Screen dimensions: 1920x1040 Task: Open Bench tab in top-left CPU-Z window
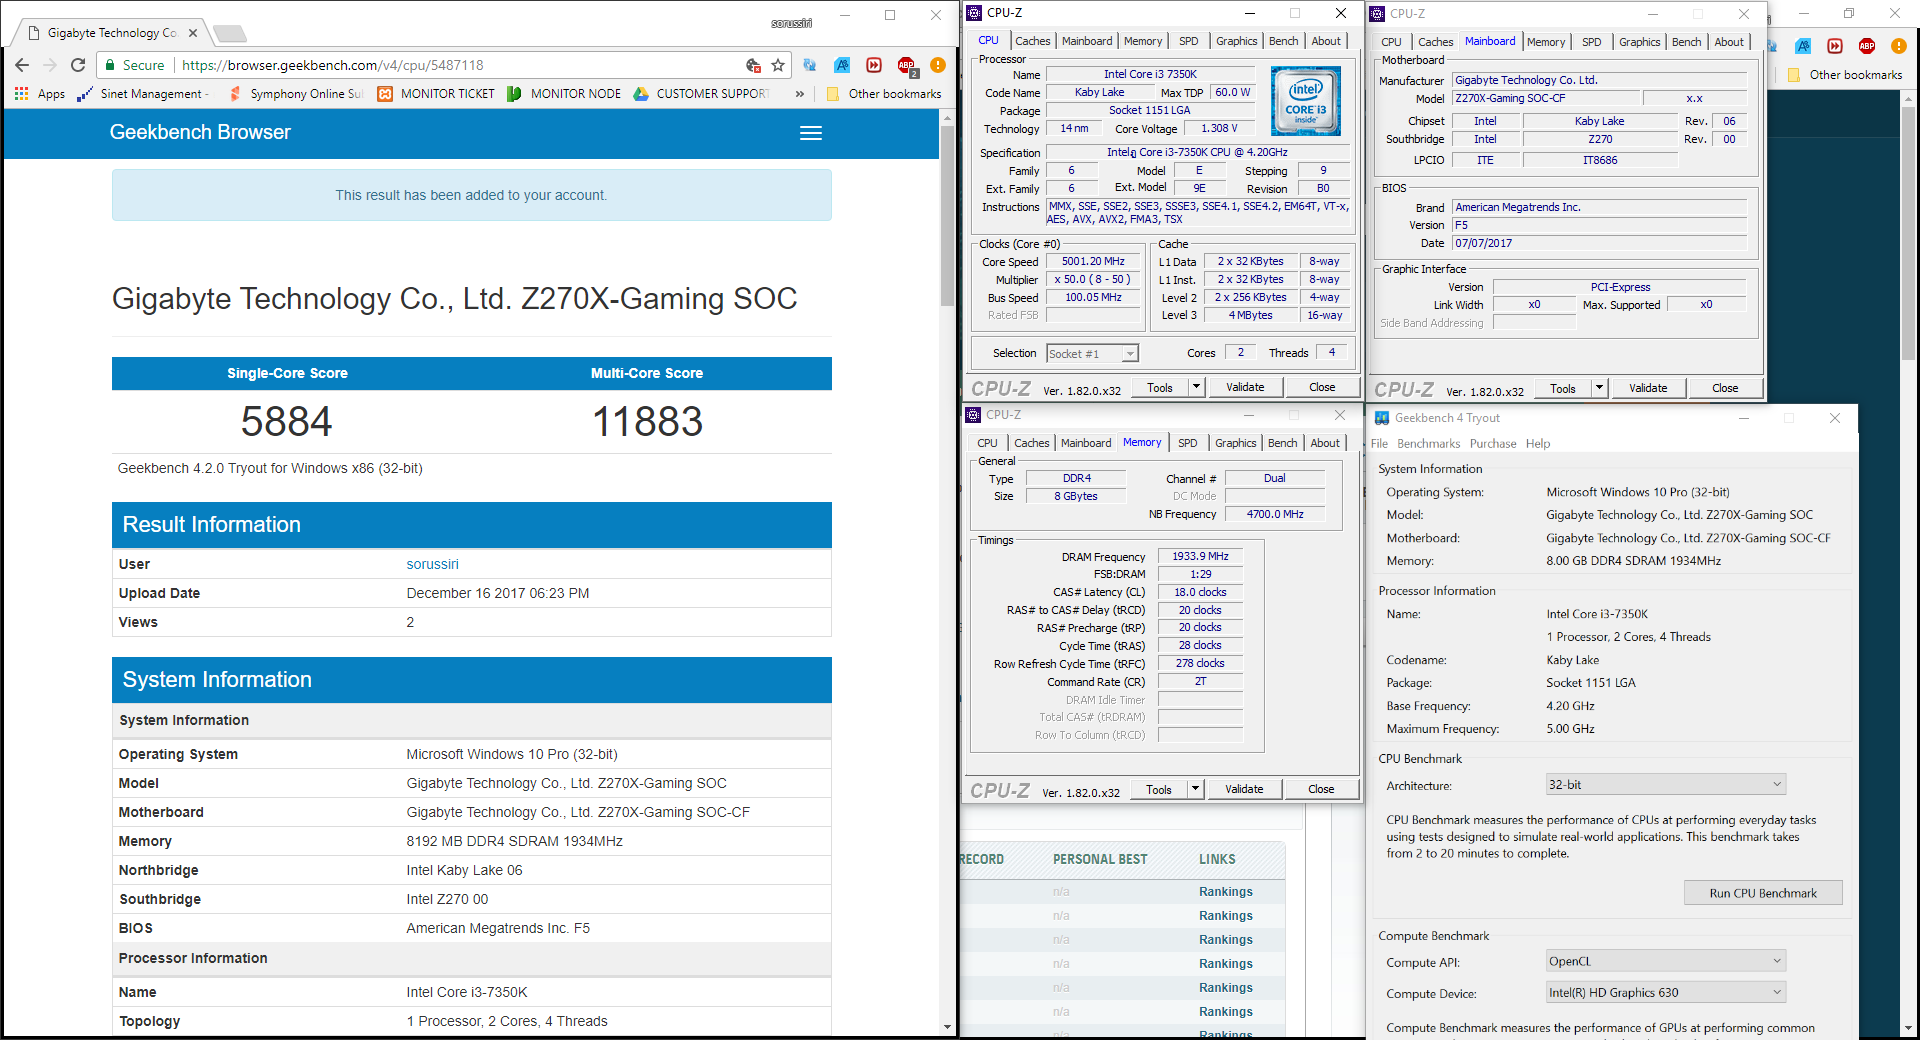(x=1284, y=41)
